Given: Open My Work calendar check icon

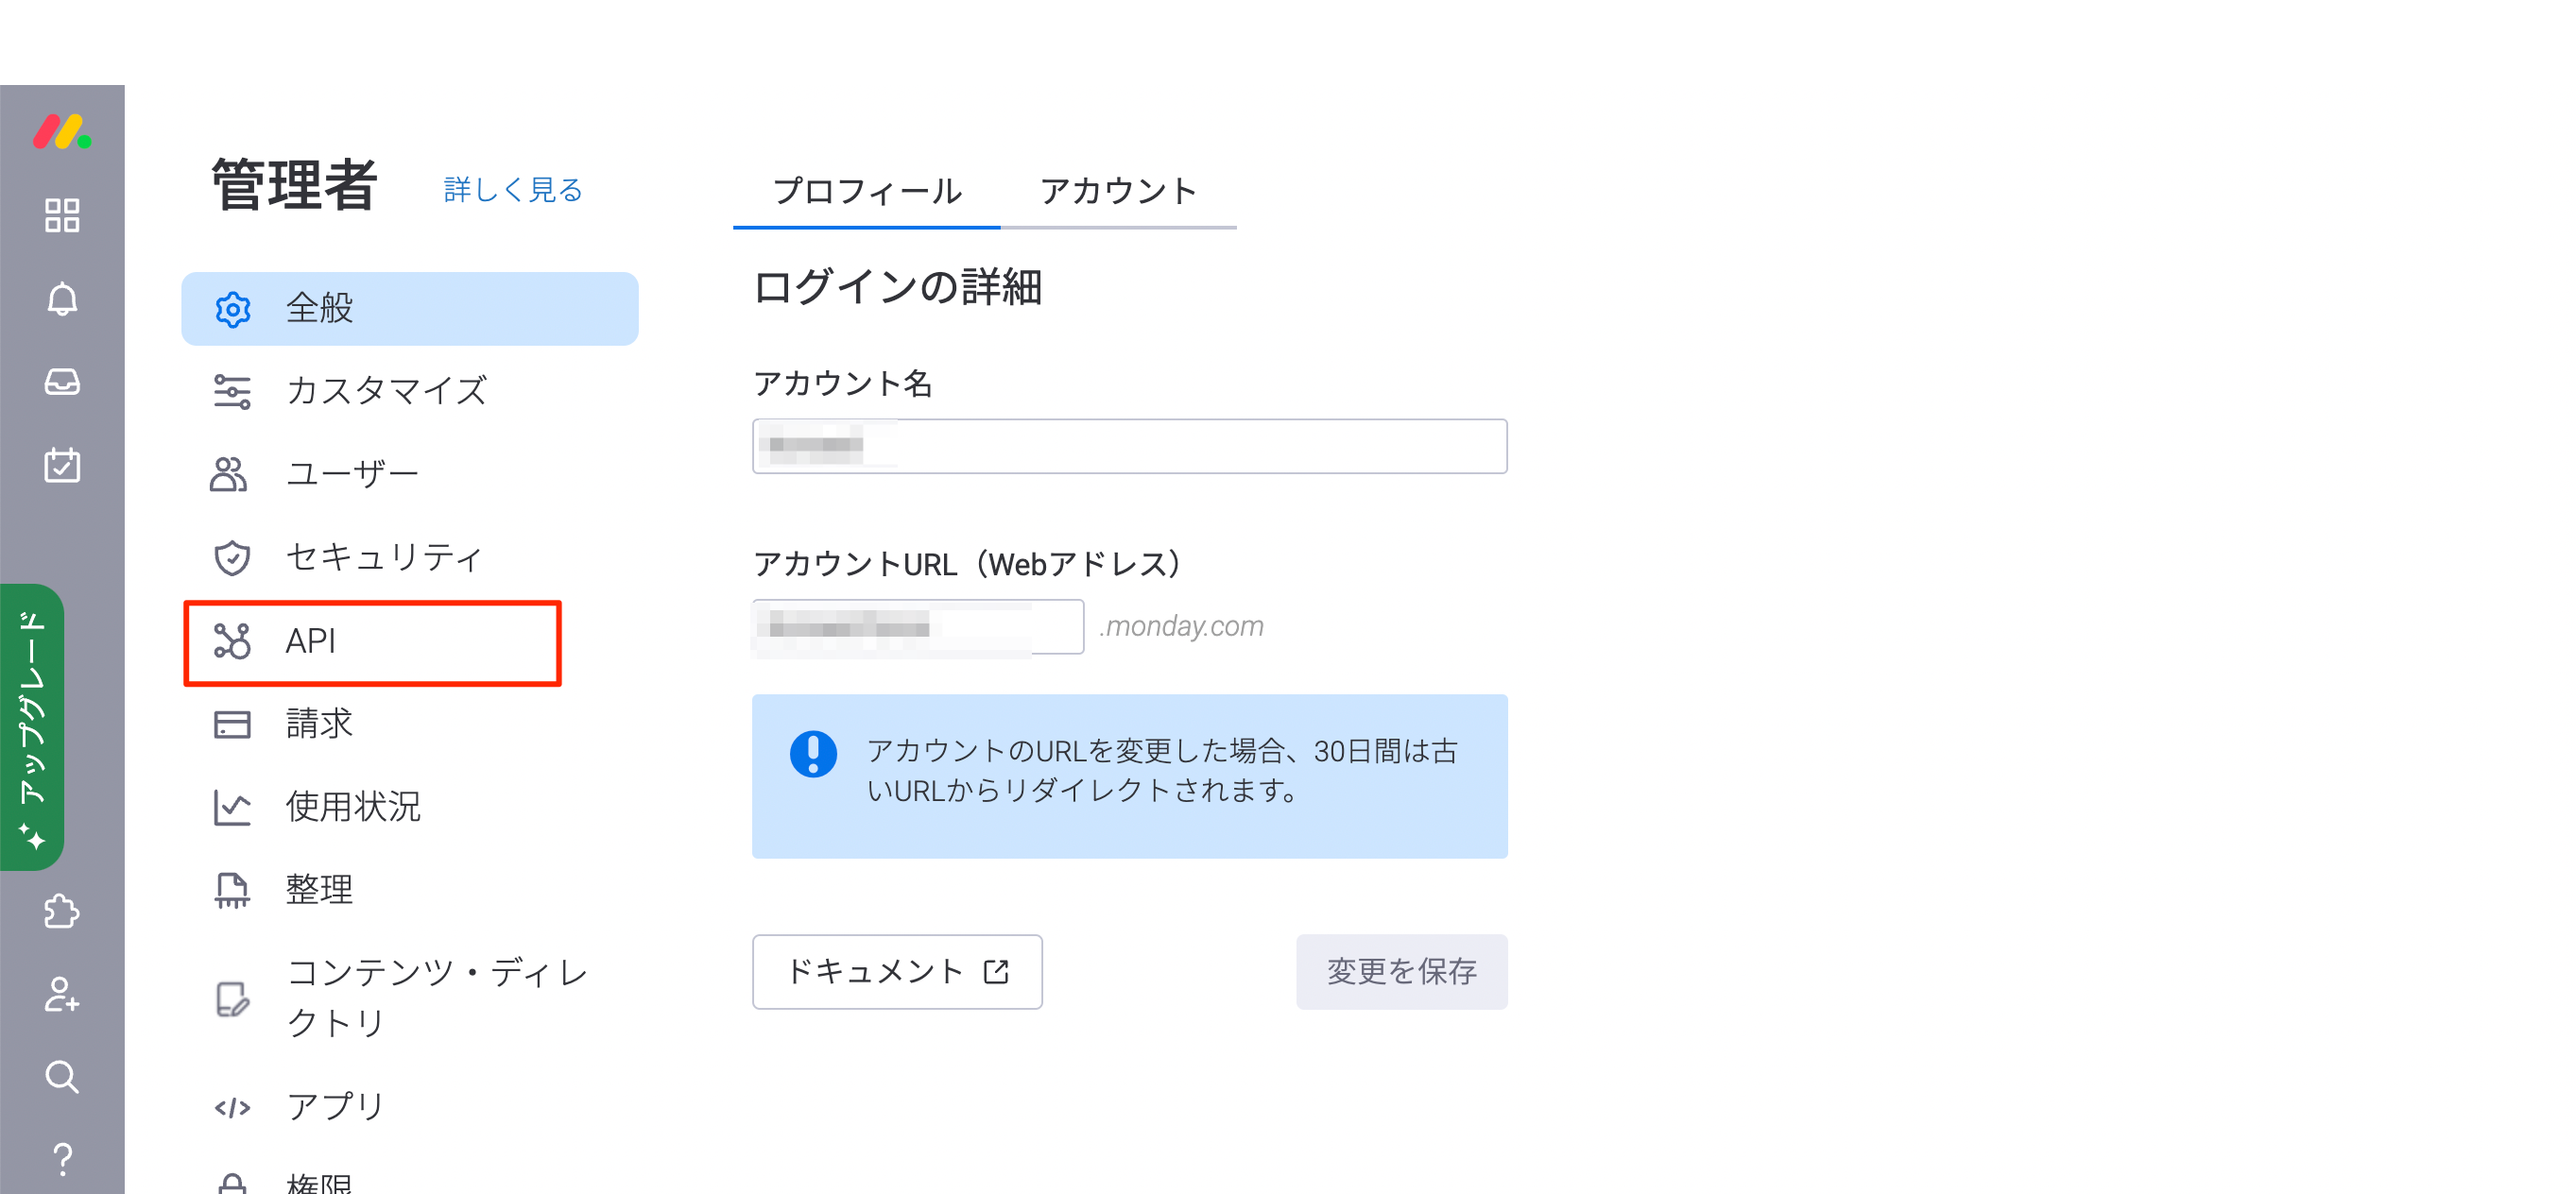Looking at the screenshot, I should pyautogui.click(x=62, y=465).
